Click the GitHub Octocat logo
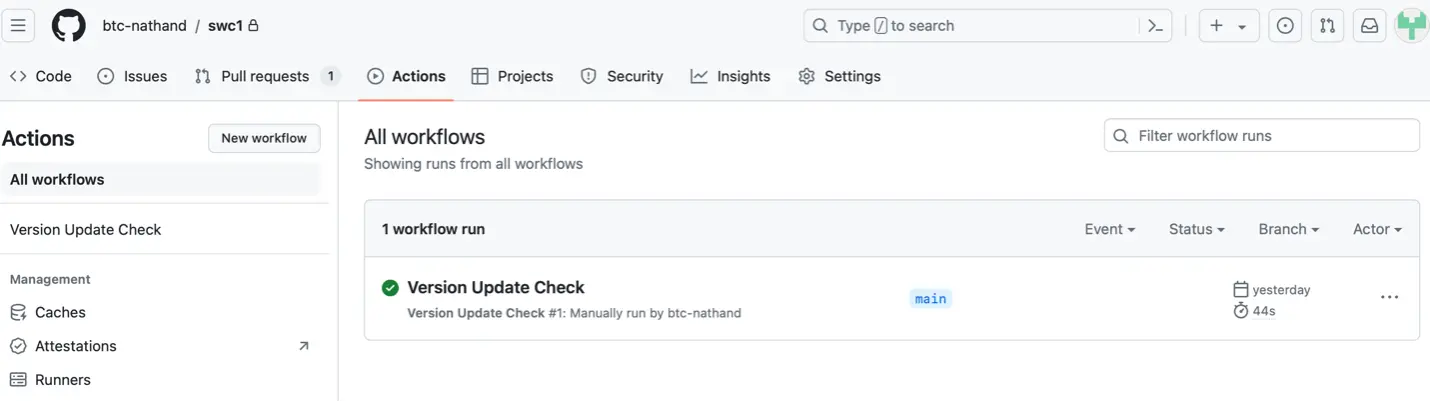 [x=68, y=26]
